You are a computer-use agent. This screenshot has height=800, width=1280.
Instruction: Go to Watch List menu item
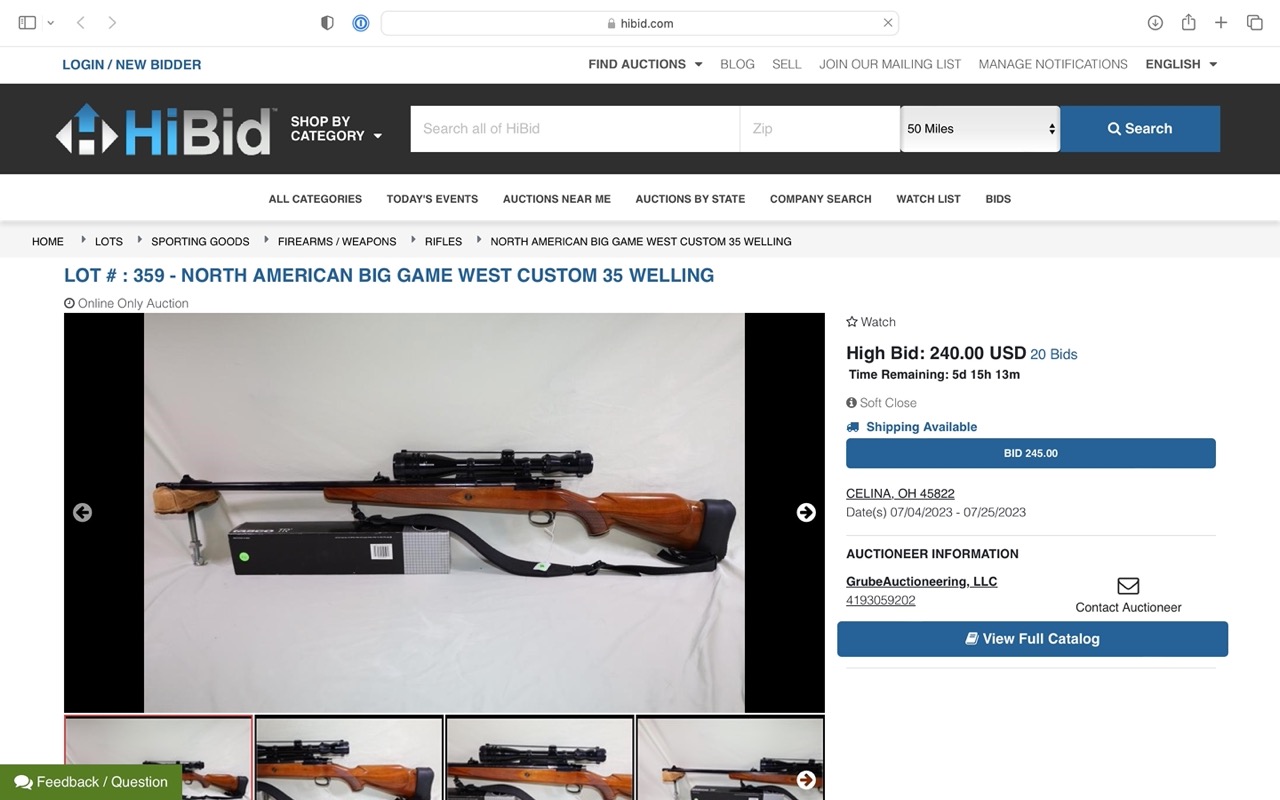(928, 199)
